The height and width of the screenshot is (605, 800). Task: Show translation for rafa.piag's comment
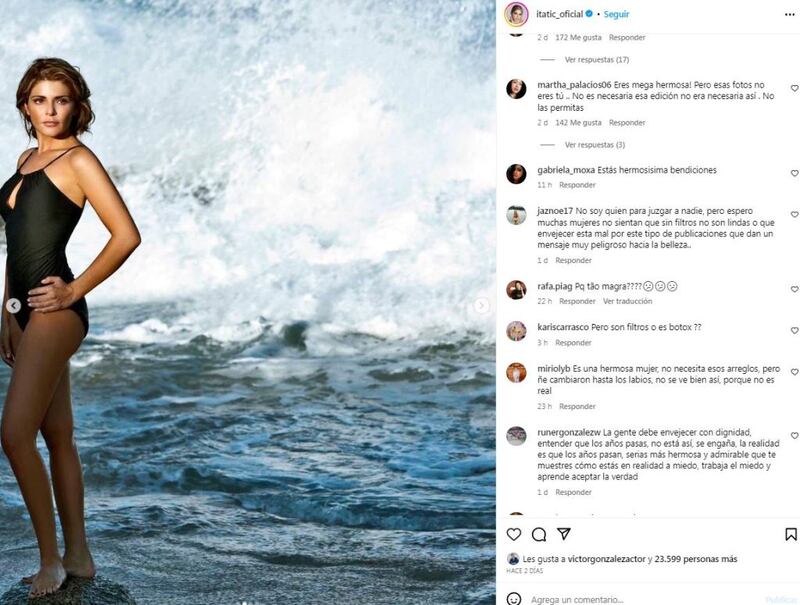point(627,301)
